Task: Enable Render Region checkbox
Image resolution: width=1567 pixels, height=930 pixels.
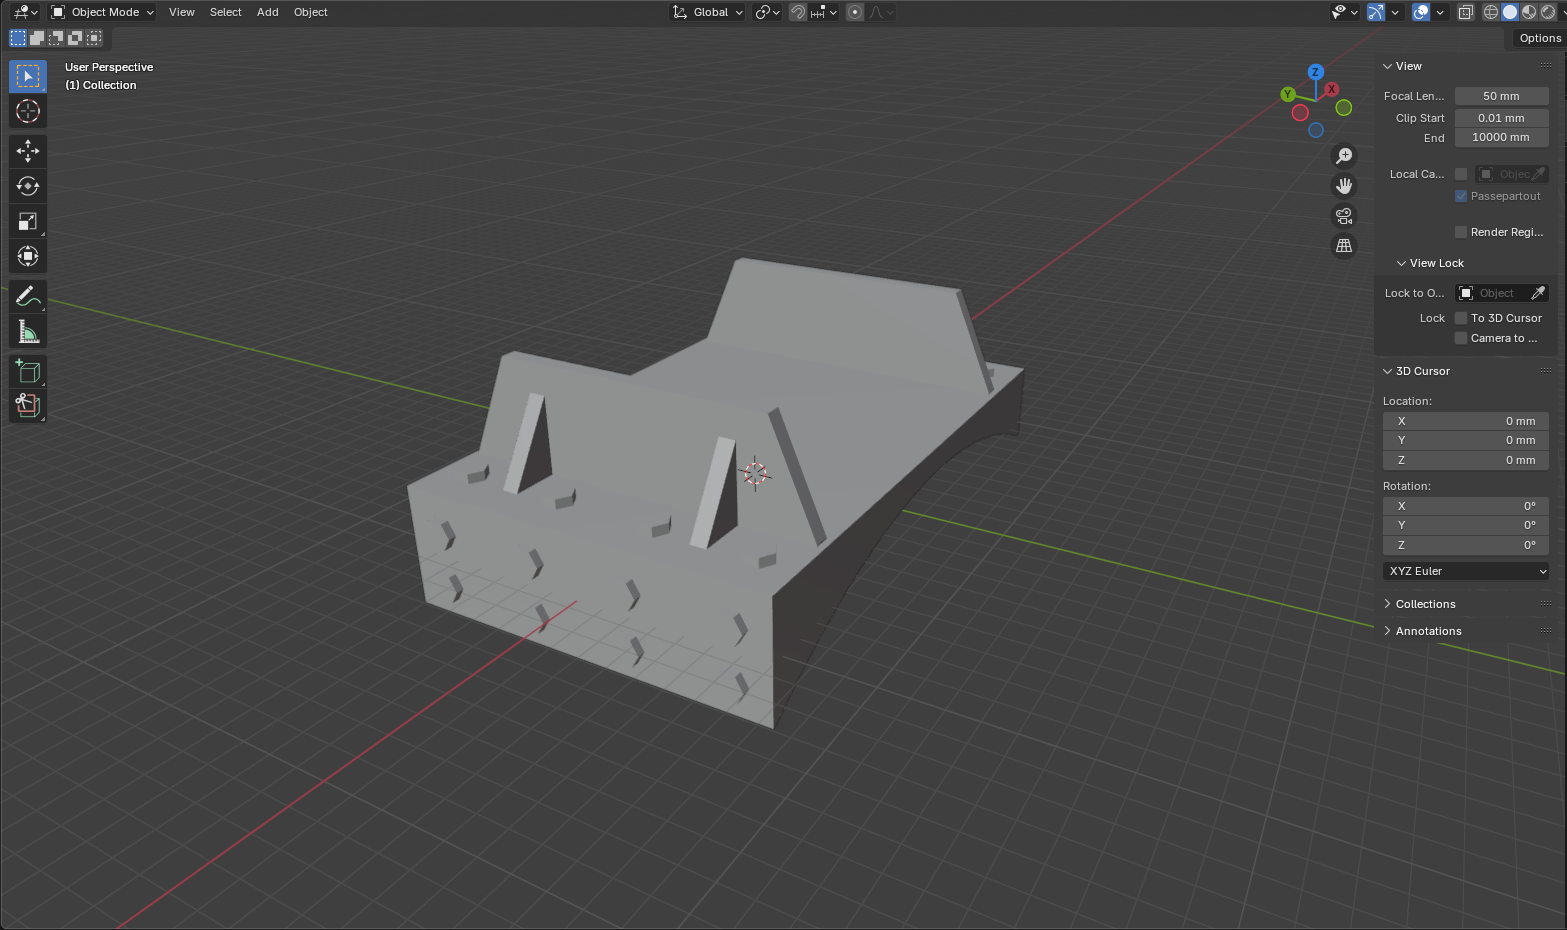Action: click(1461, 232)
